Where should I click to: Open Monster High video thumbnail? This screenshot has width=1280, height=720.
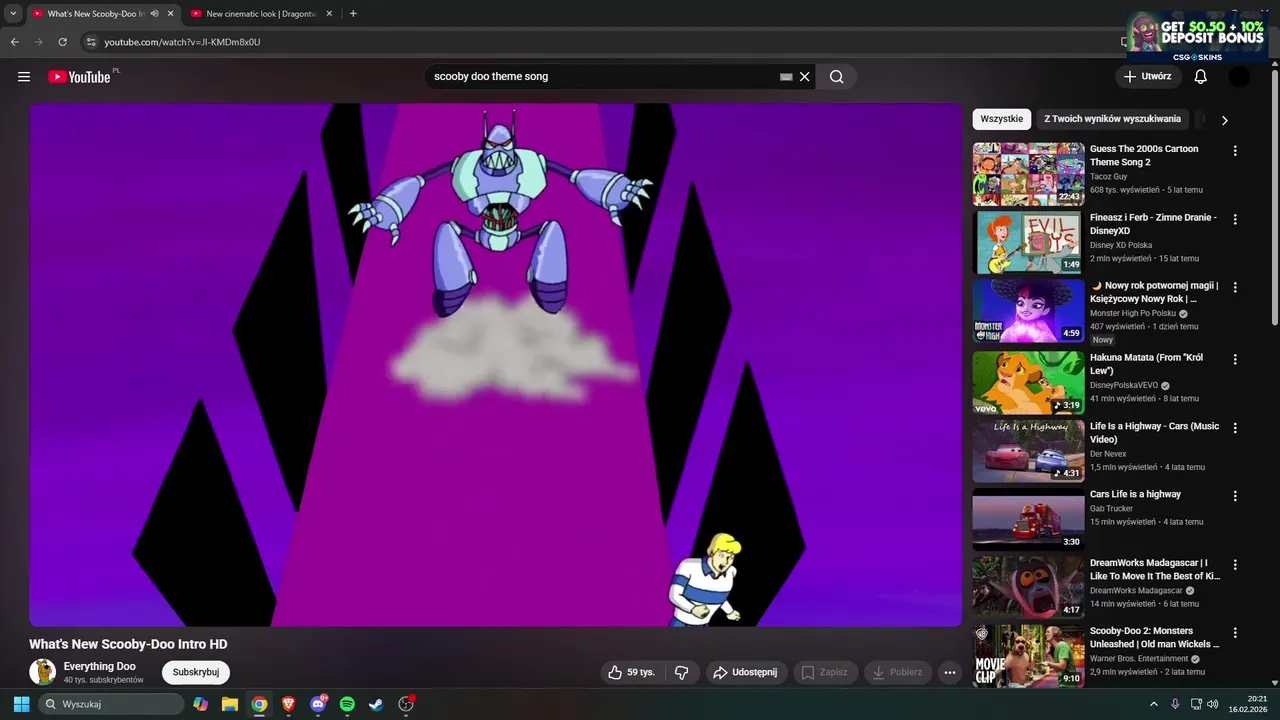[1028, 311]
